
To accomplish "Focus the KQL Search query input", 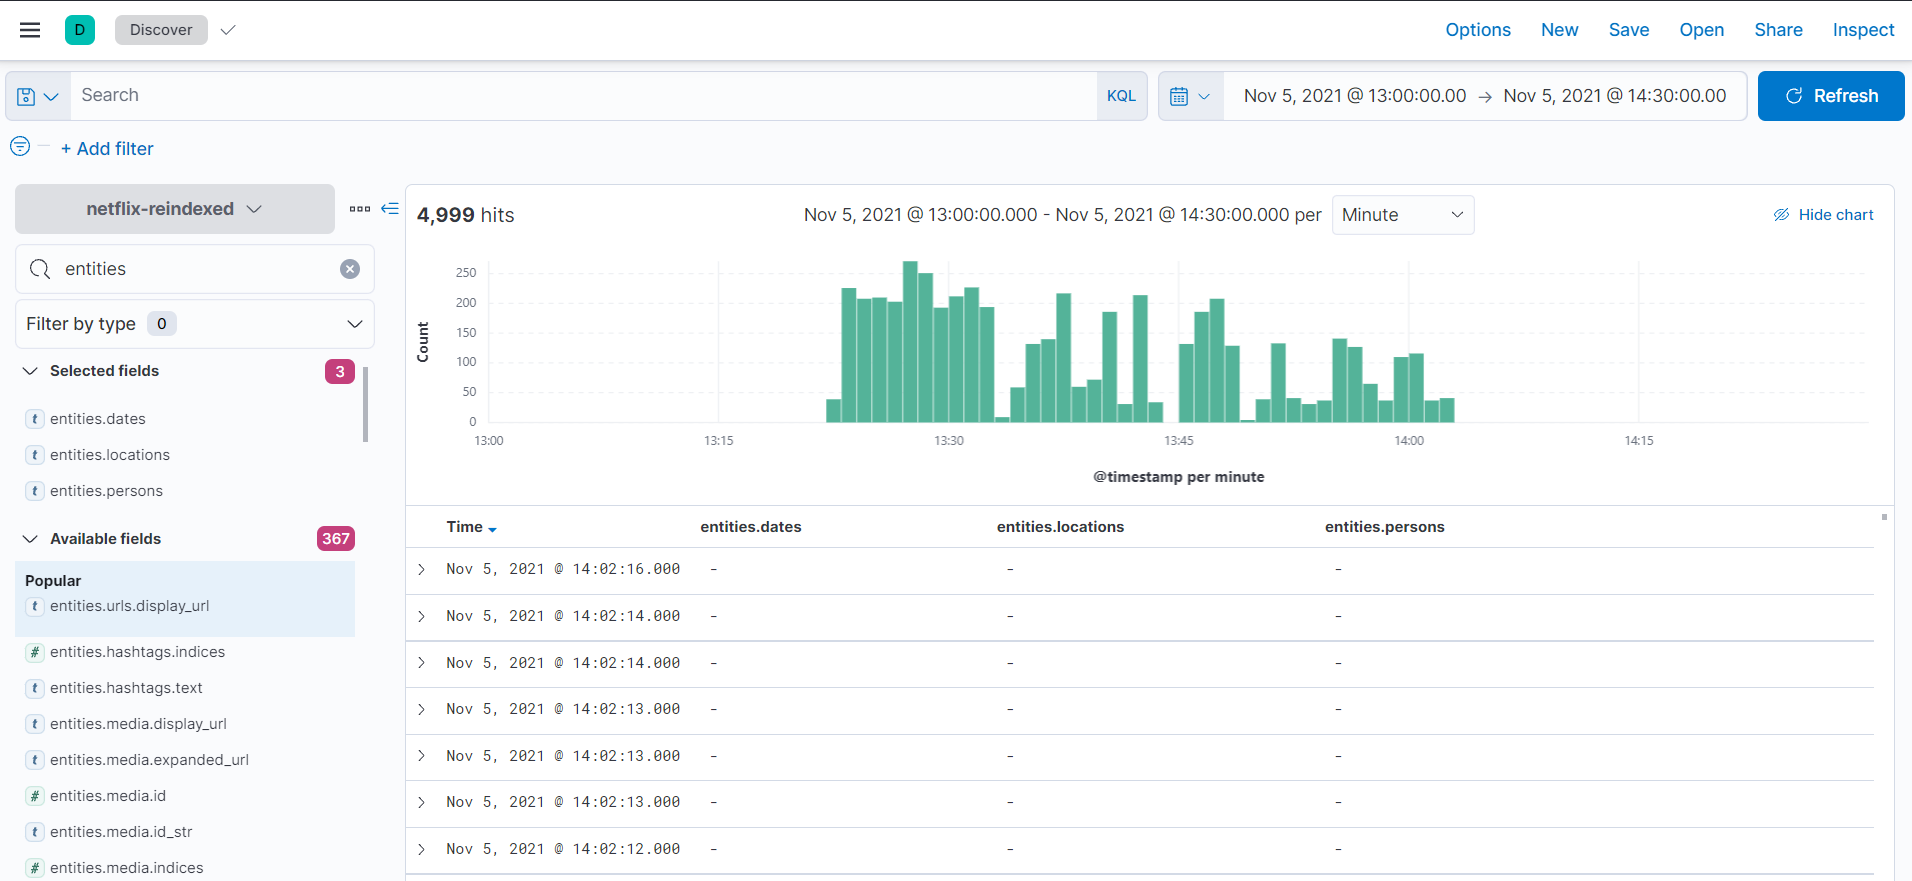I will [585, 96].
